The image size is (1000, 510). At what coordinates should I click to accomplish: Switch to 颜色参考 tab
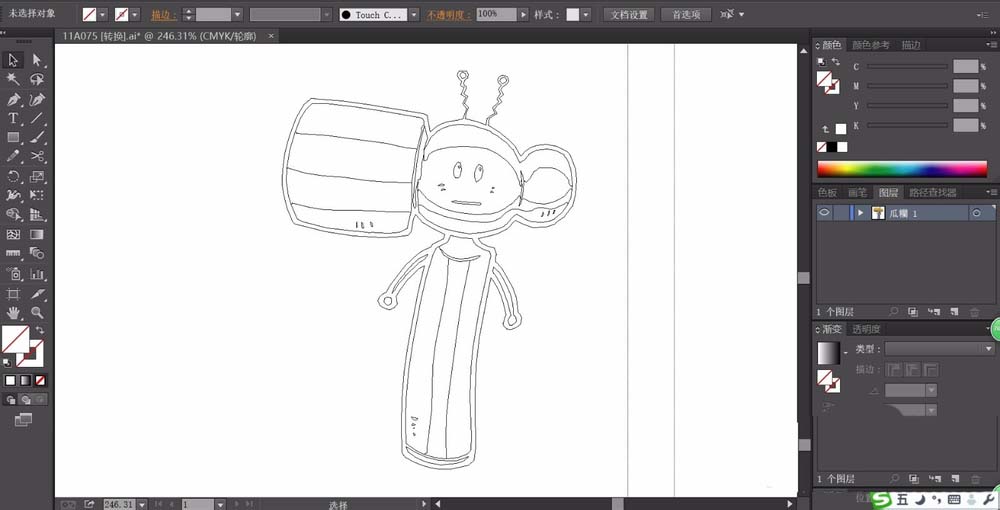(871, 45)
